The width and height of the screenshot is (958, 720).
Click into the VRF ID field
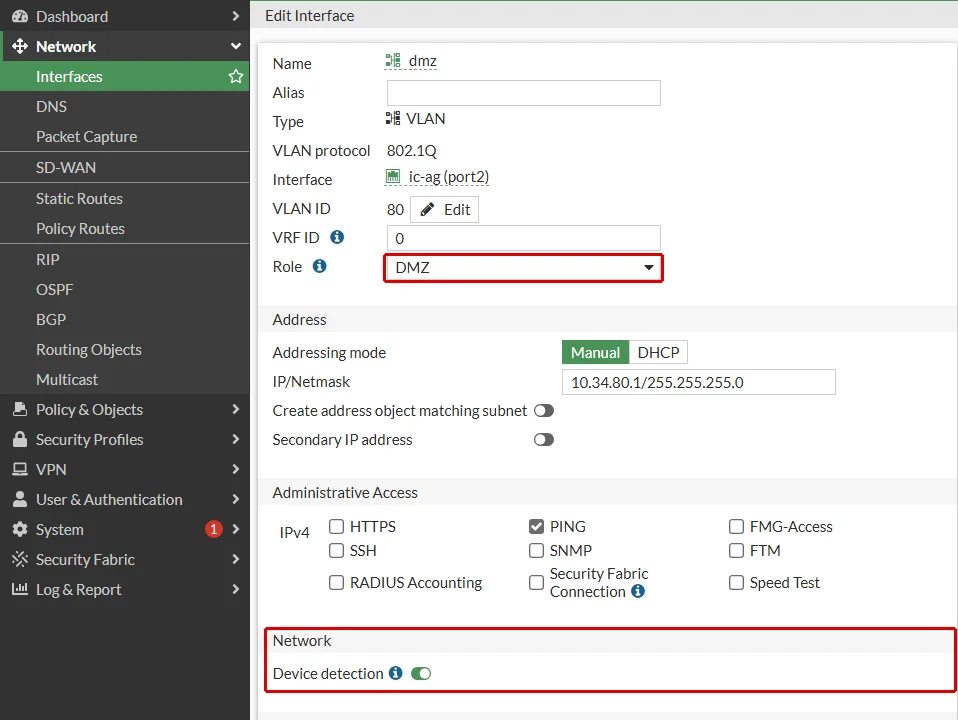coord(524,238)
